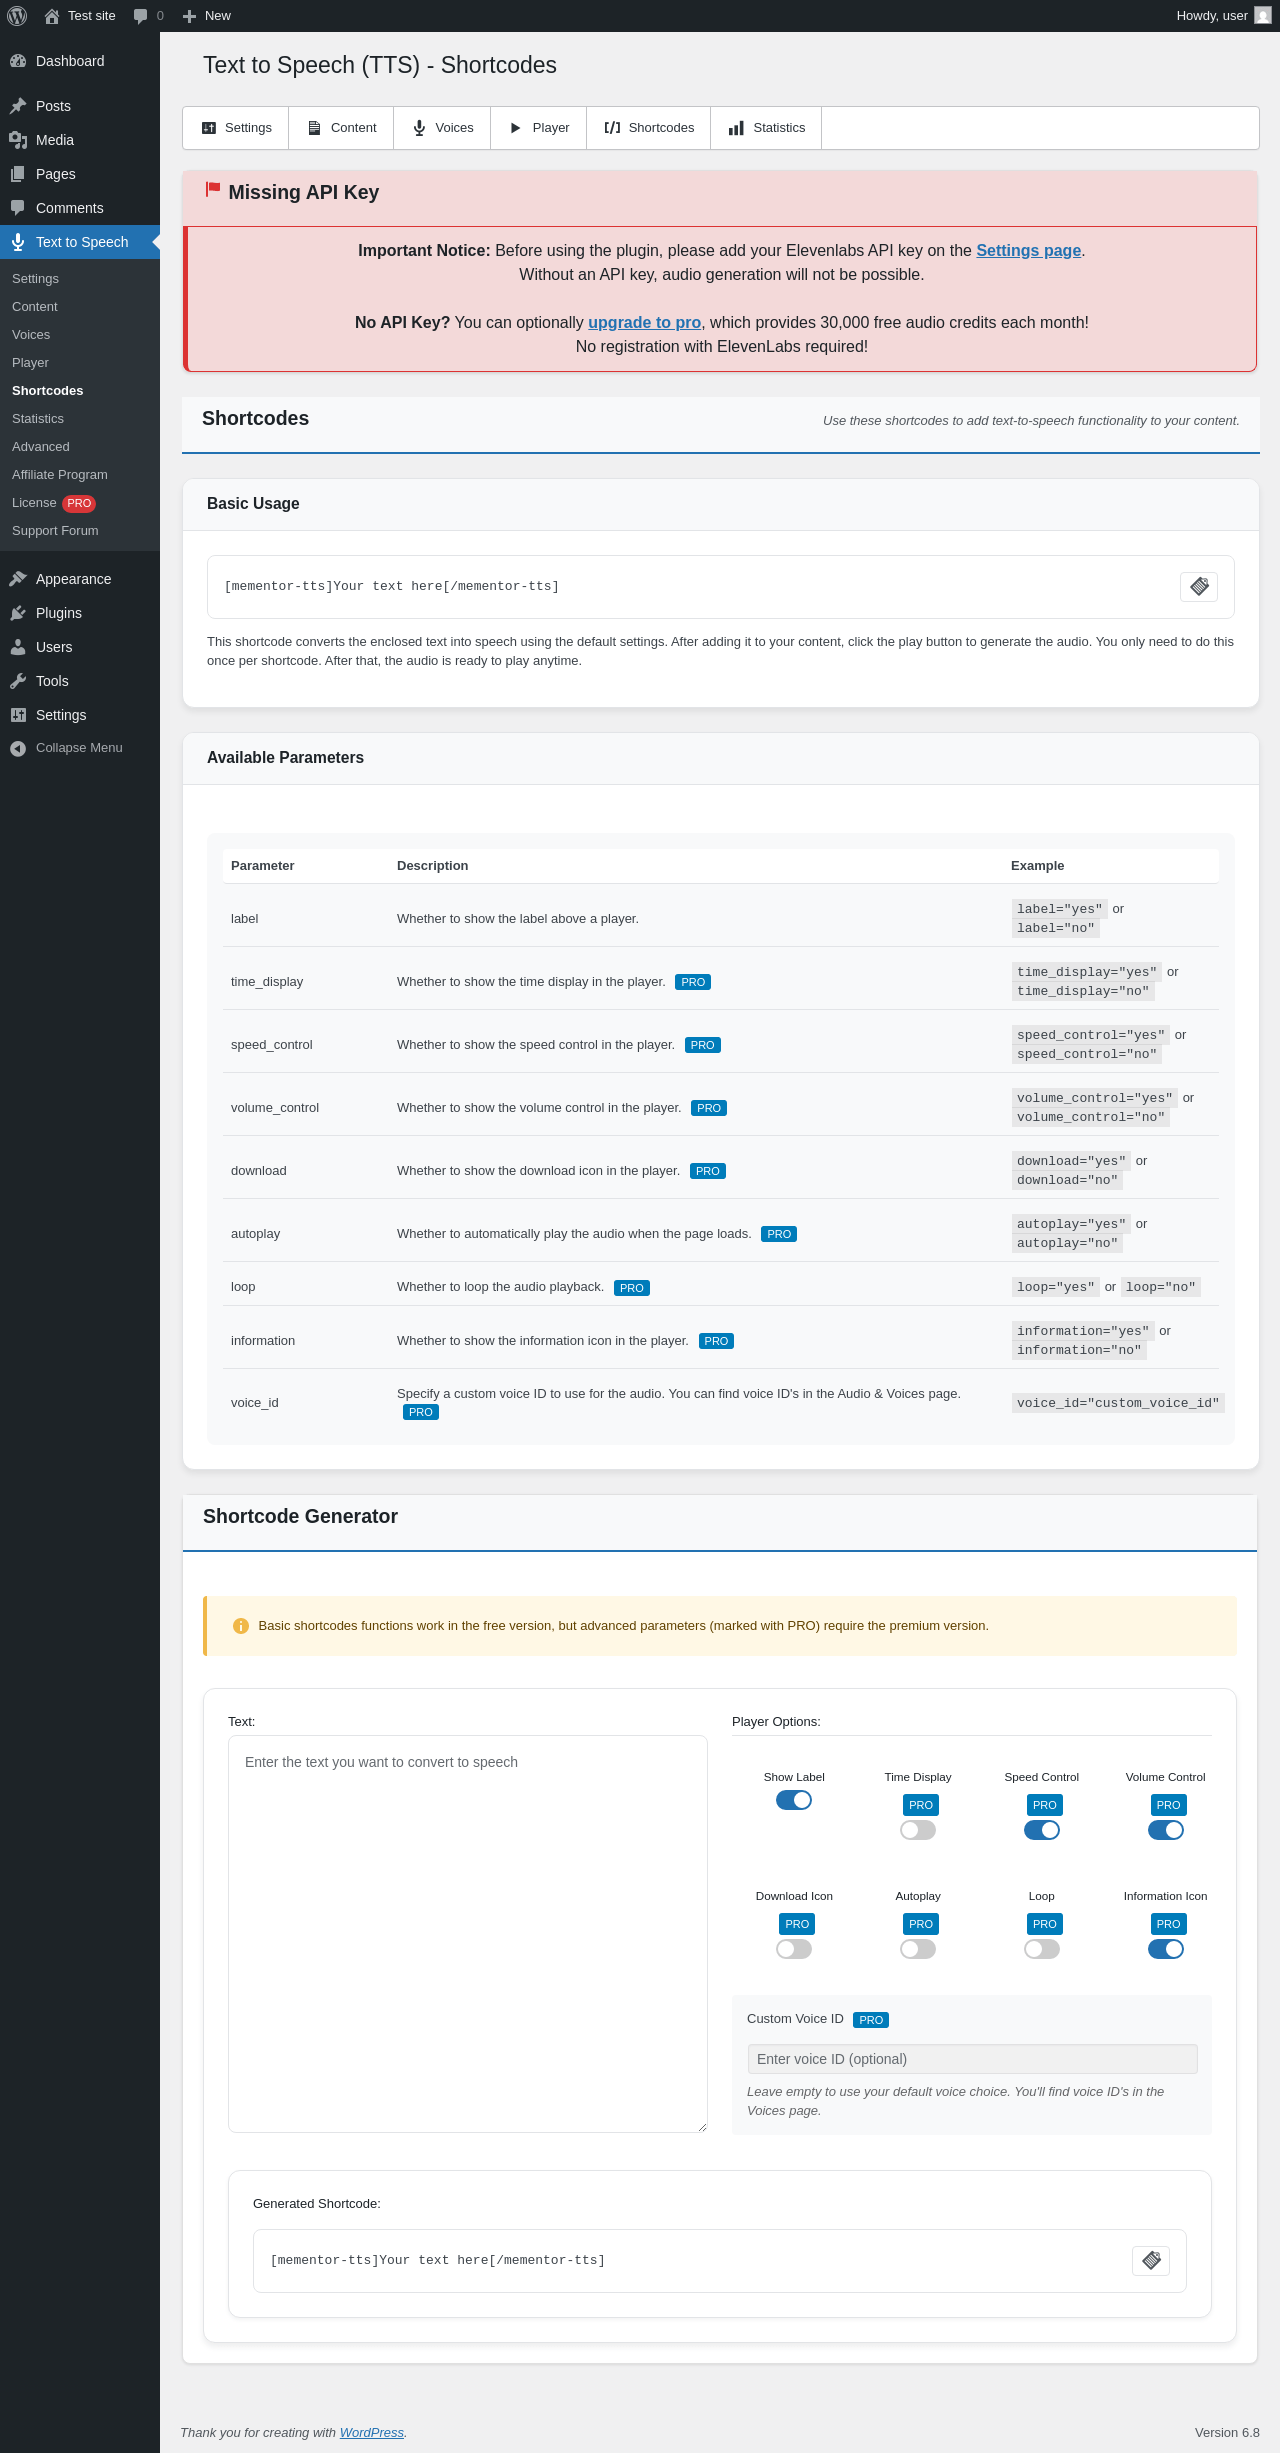Click the Appearance brush icon

point(18,579)
